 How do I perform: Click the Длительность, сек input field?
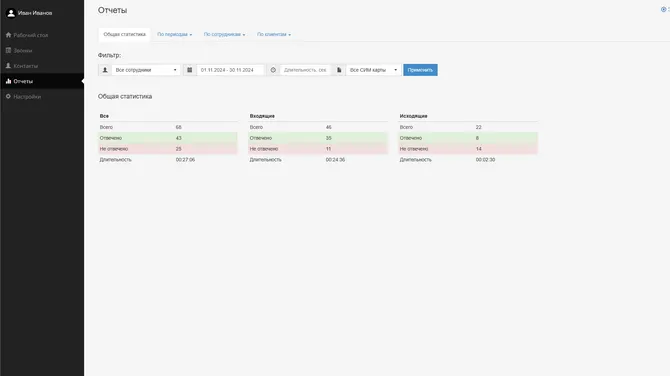pos(305,70)
